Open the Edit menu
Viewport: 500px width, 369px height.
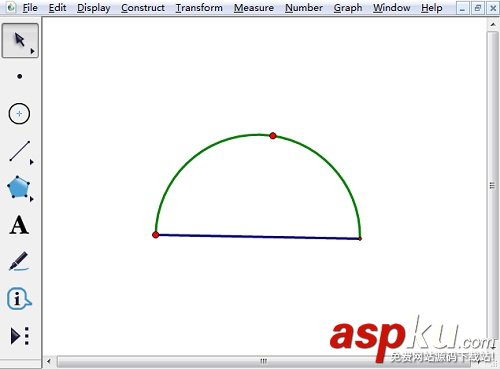57,8
